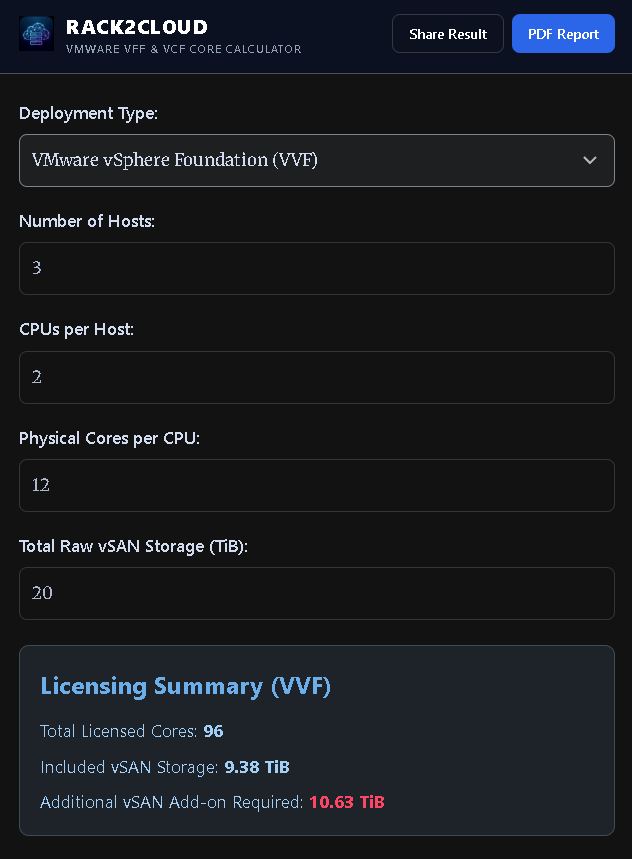Click the Share Result button
The image size is (632, 859).
tap(447, 33)
